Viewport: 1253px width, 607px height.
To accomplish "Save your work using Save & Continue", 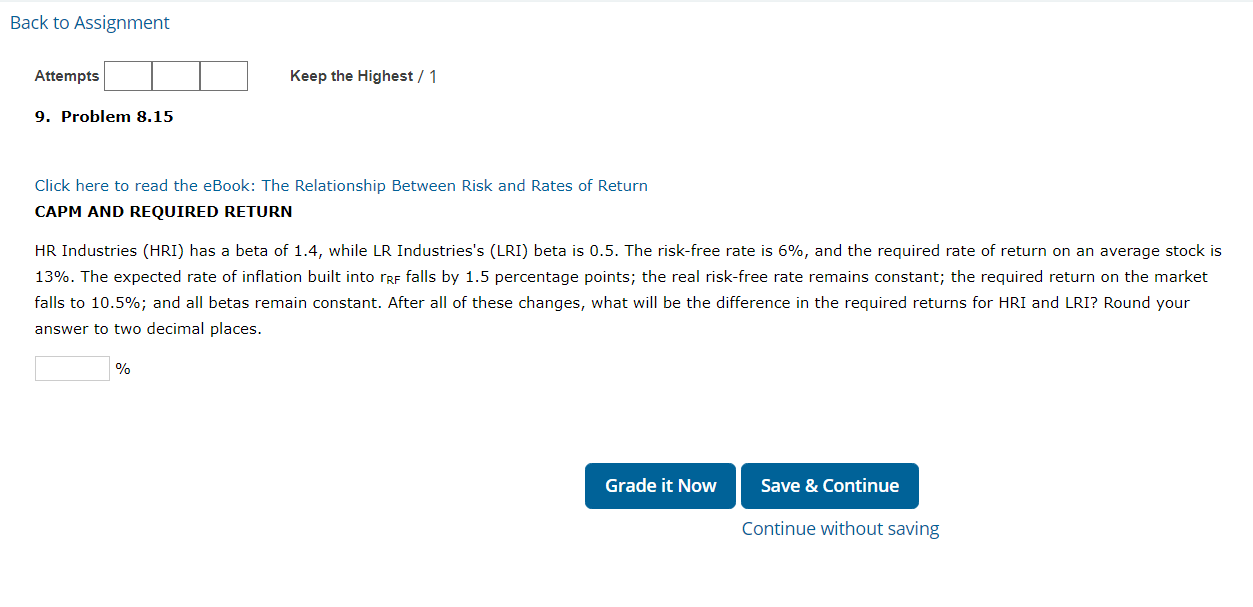I will (829, 485).
